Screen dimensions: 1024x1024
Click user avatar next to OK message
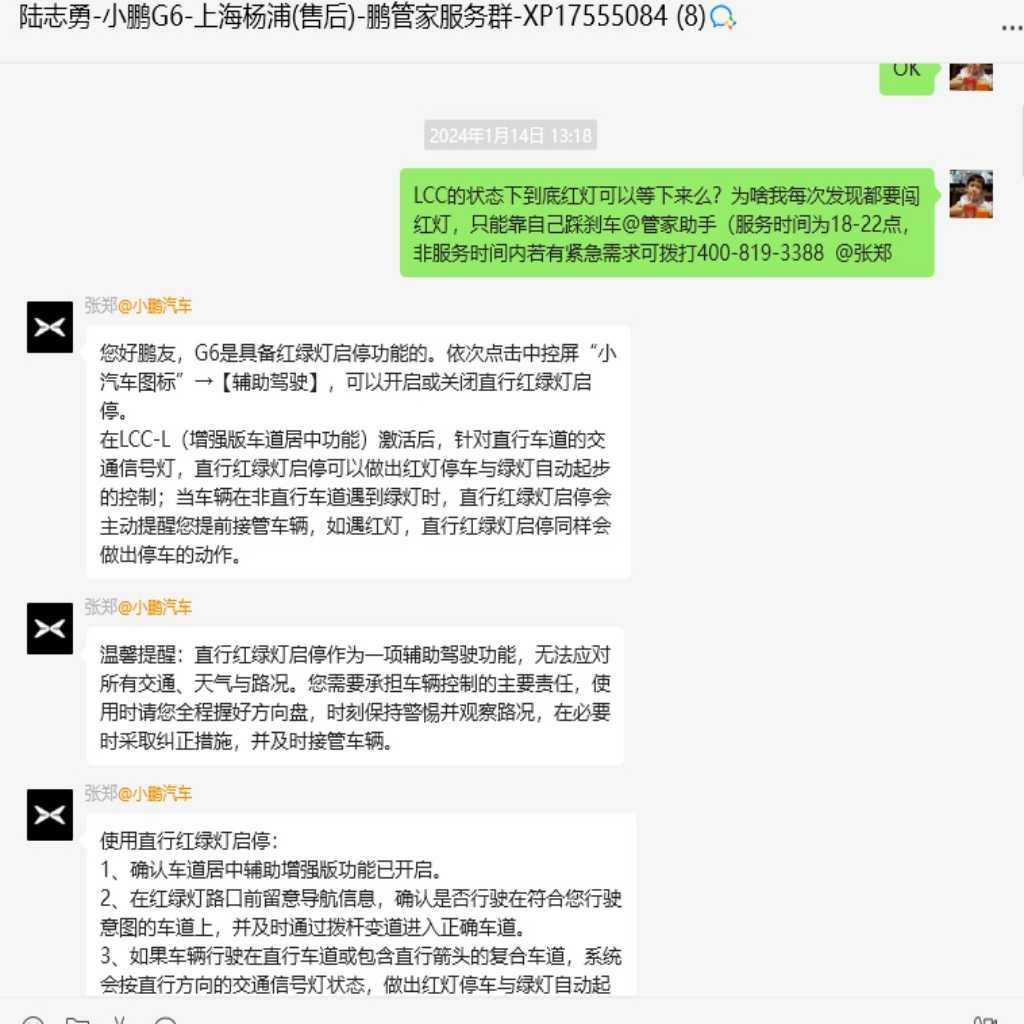click(971, 76)
